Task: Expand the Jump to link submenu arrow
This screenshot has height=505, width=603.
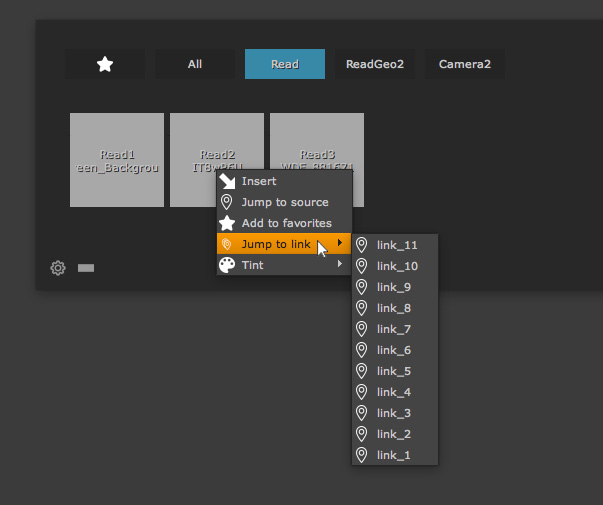Action: click(340, 244)
